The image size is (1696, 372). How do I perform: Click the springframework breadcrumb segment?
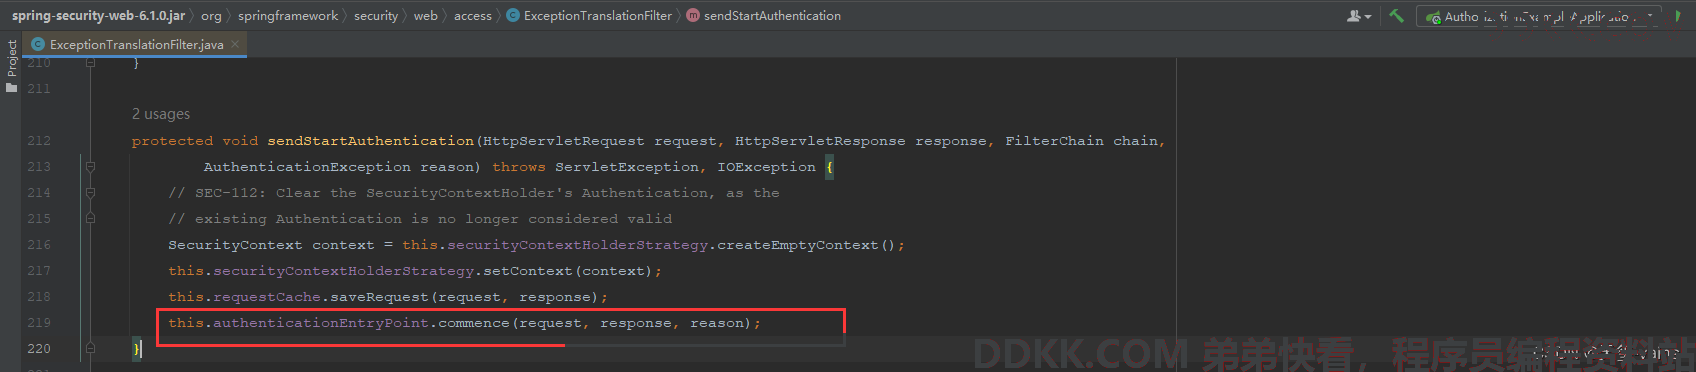click(288, 15)
